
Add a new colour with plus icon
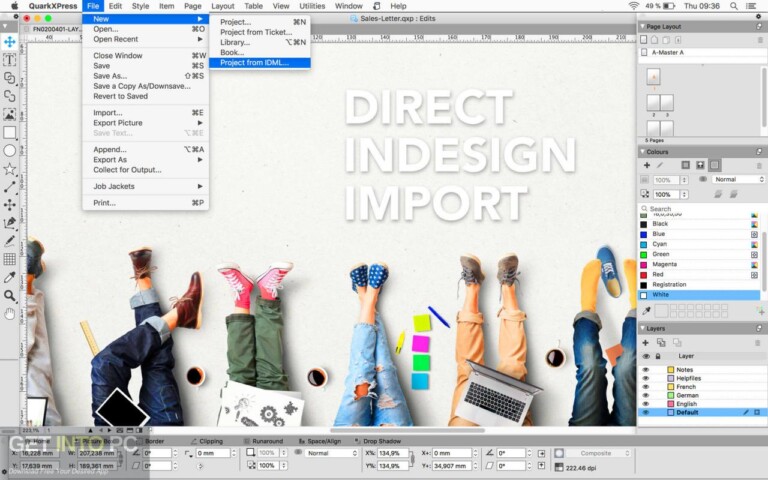pos(647,166)
